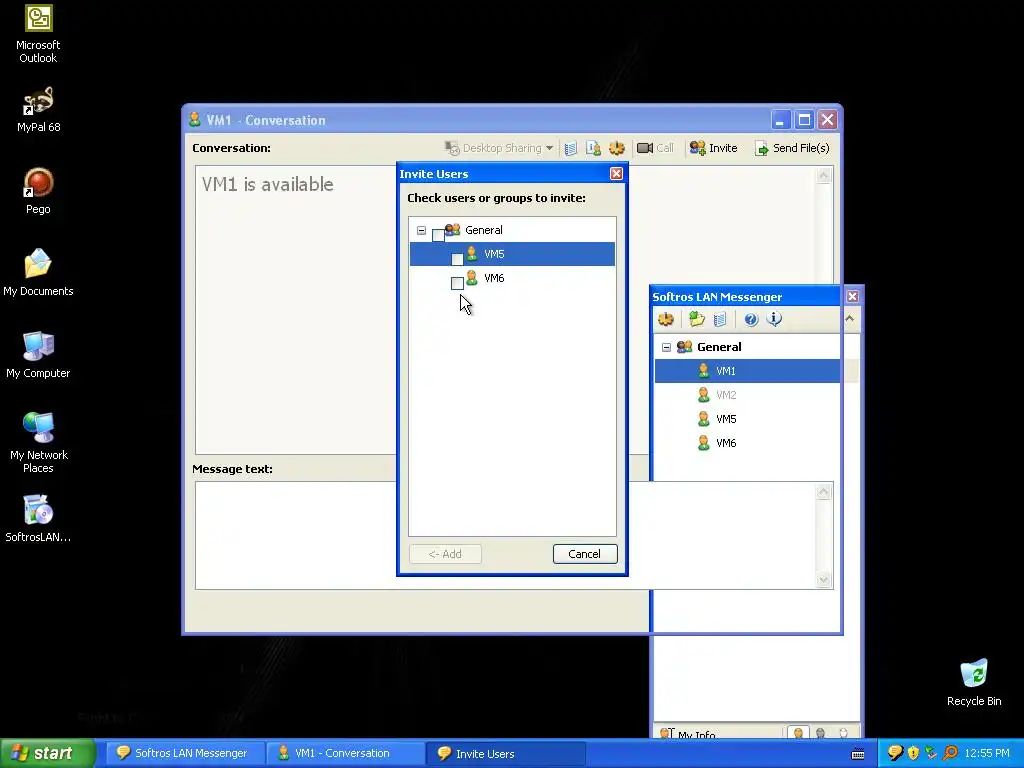Image resolution: width=1024 pixels, height=768 pixels.
Task: Open Microsoft Outlook desktop icon
Action: click(39, 34)
